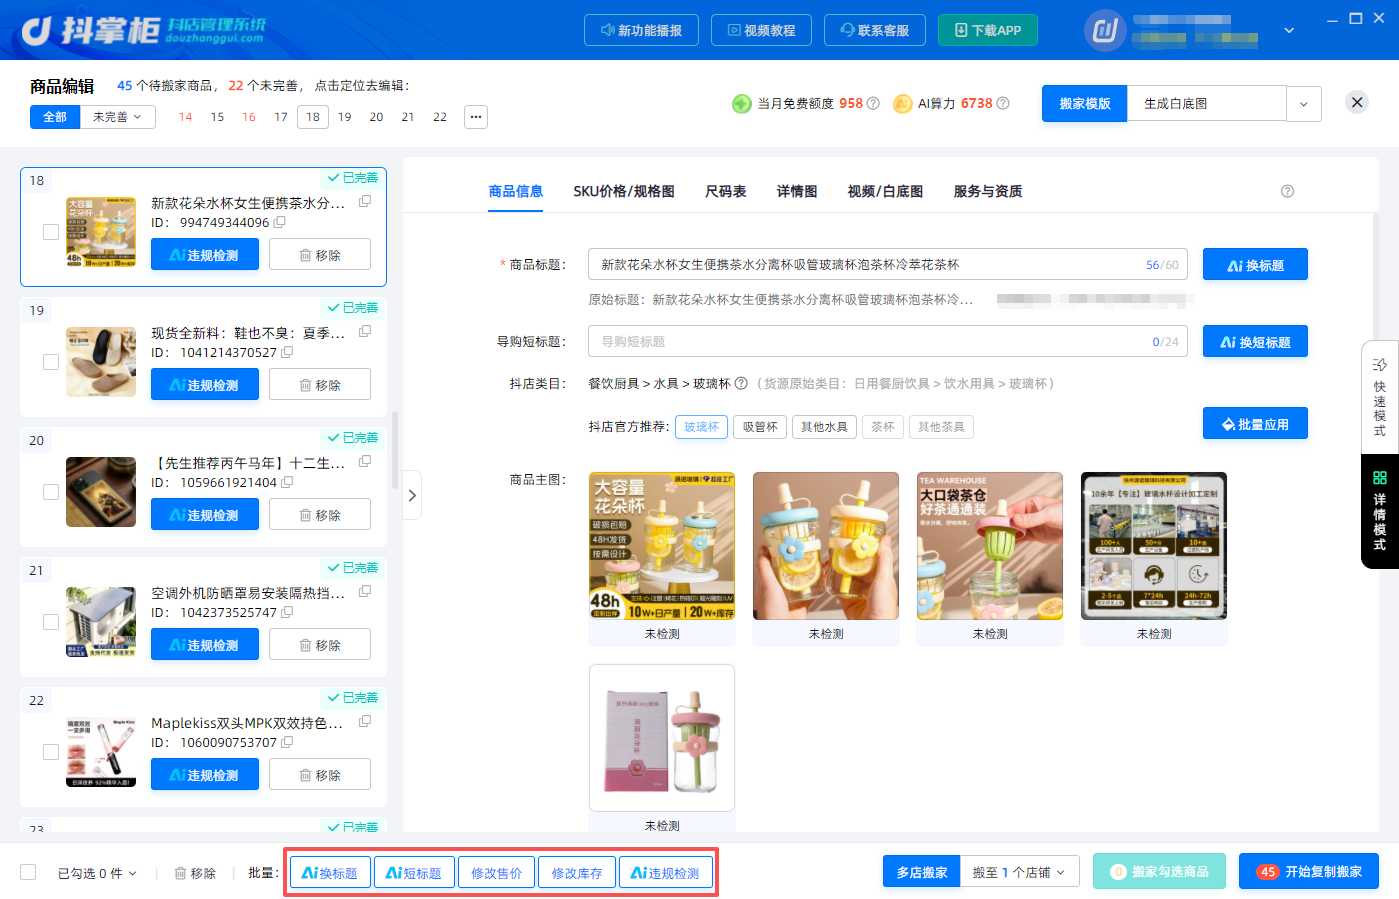Open the 尺码表 tab

tap(726, 191)
